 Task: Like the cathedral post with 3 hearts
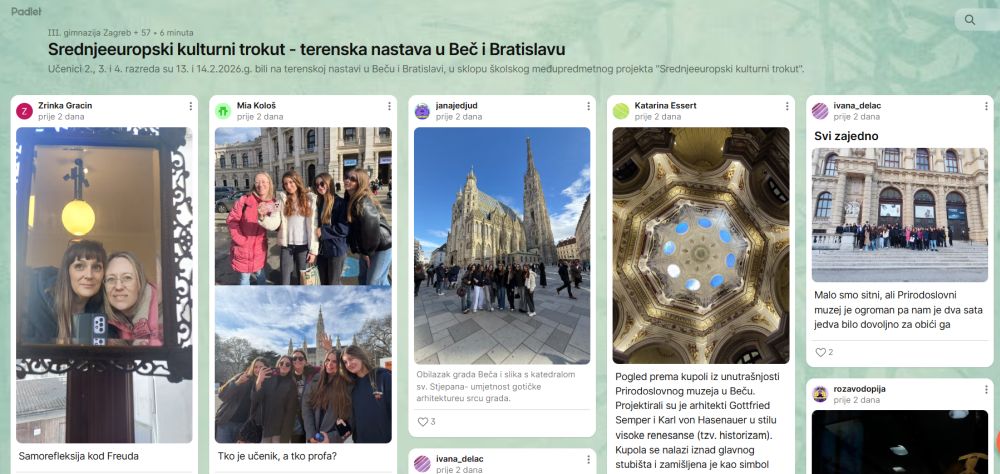point(422,422)
